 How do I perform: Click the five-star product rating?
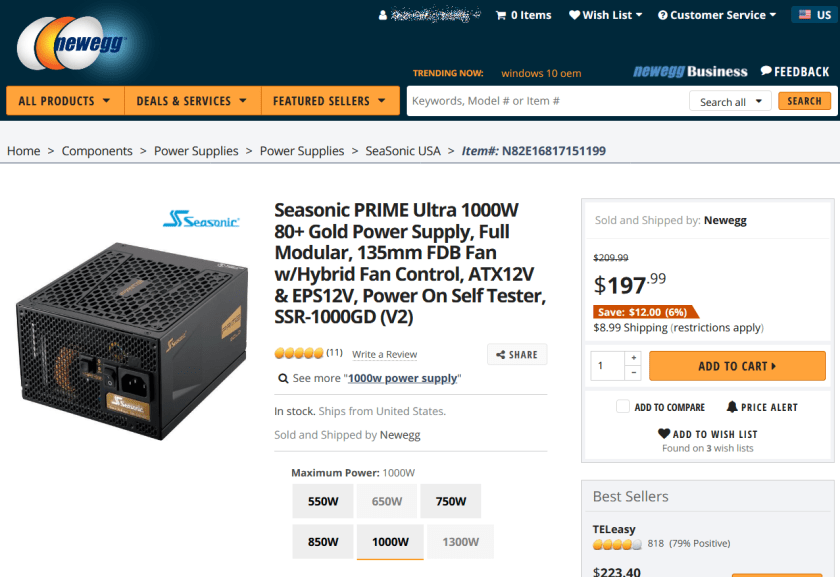click(x=299, y=353)
